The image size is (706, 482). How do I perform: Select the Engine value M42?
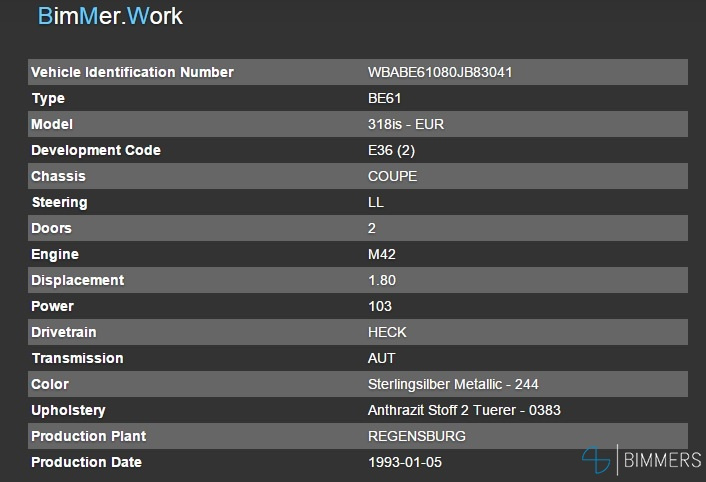[x=381, y=254]
